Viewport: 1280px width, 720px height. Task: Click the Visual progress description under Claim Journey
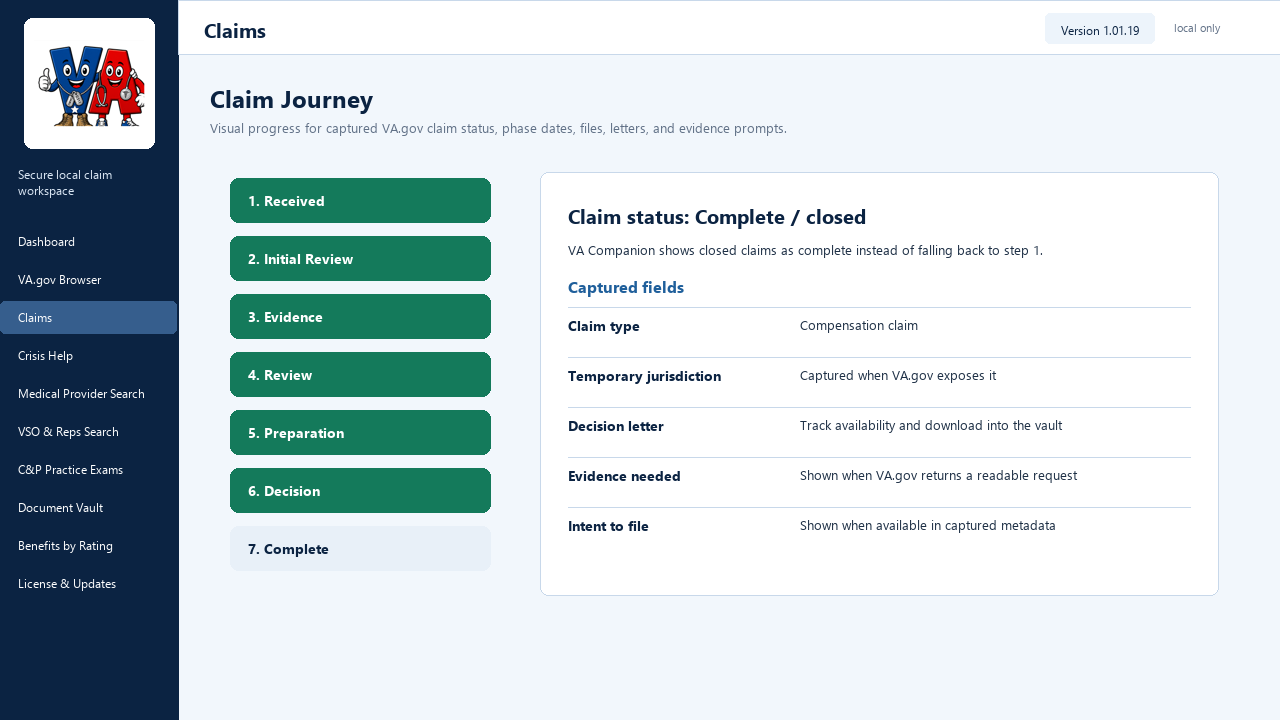pyautogui.click(x=498, y=129)
